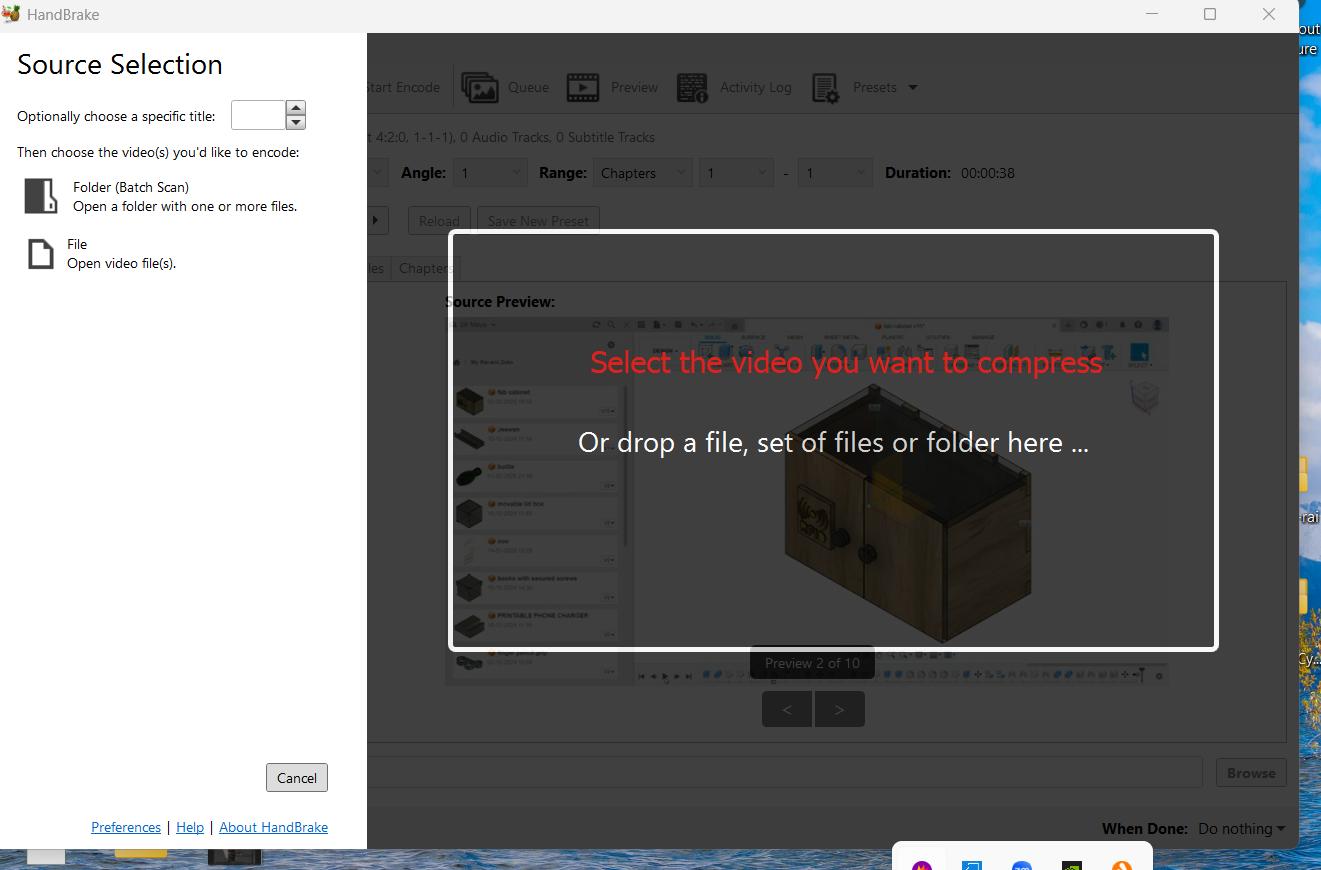Minimize the HandBrake window
Viewport: 1321px width, 870px height.
coord(1153,14)
